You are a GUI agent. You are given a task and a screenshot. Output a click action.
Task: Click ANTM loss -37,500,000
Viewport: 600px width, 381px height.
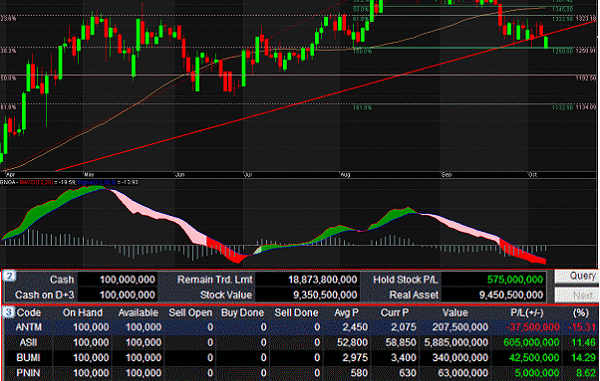click(x=532, y=327)
